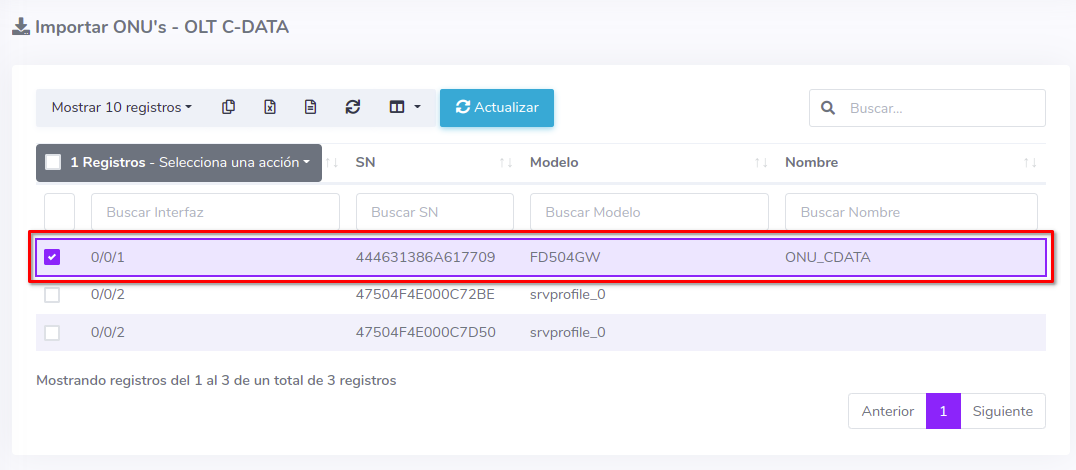Screen dimensions: 1076x470
Task: Expand the Selecciona una acción dropdown
Action: point(234,162)
